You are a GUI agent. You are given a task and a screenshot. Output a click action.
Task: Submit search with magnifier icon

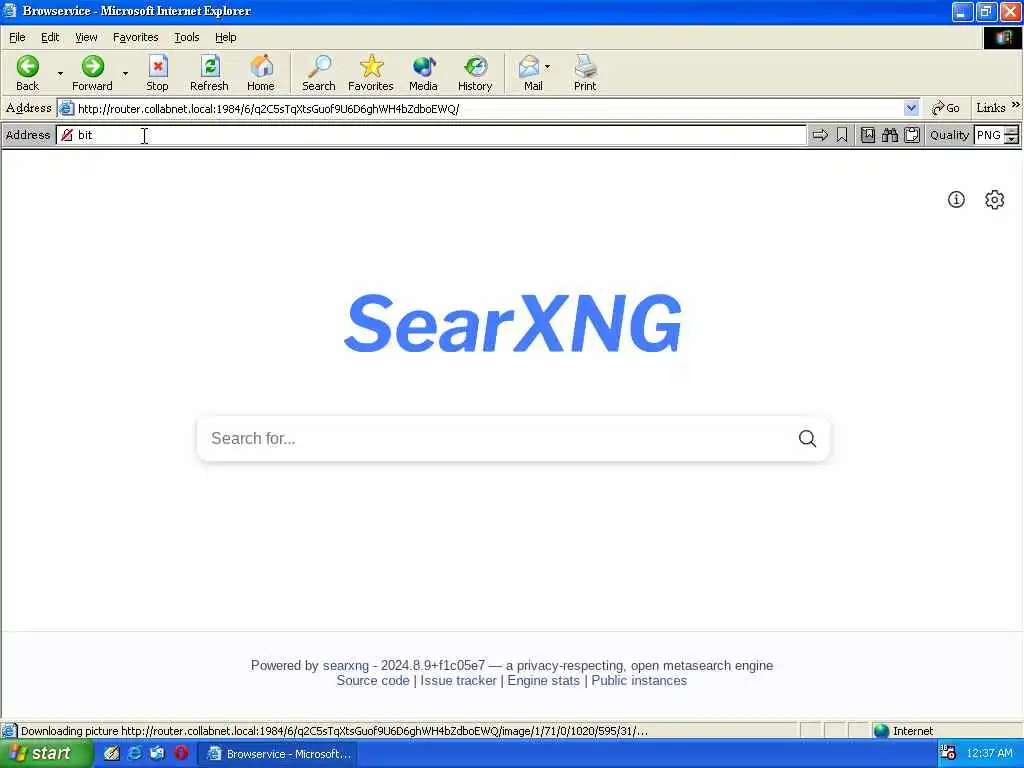click(807, 439)
